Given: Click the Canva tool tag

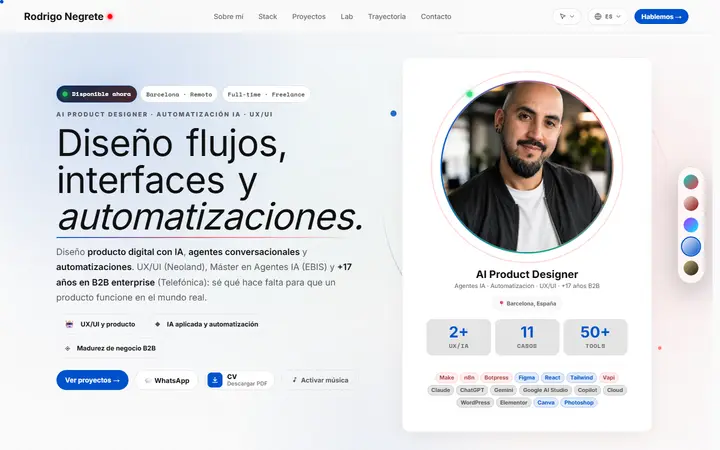Looking at the screenshot, I should [546, 403].
